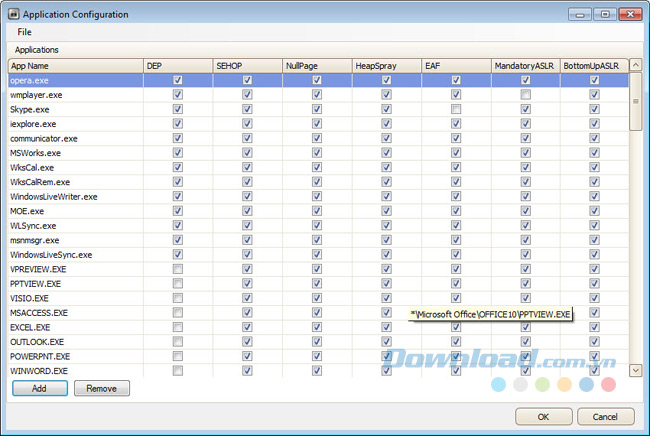The height and width of the screenshot is (436, 650).
Task: Uncheck MandatoryASLR for WksCal.exe
Action: point(526,167)
